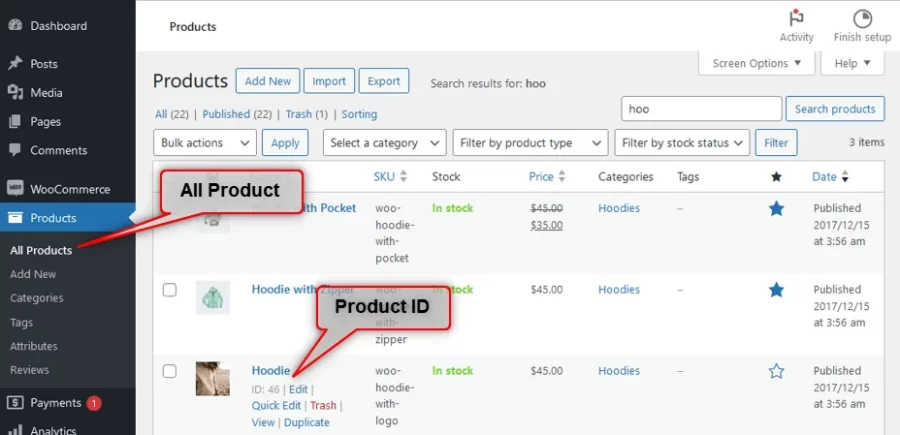
Task: Click the Payments notification badge
Action: tap(94, 403)
